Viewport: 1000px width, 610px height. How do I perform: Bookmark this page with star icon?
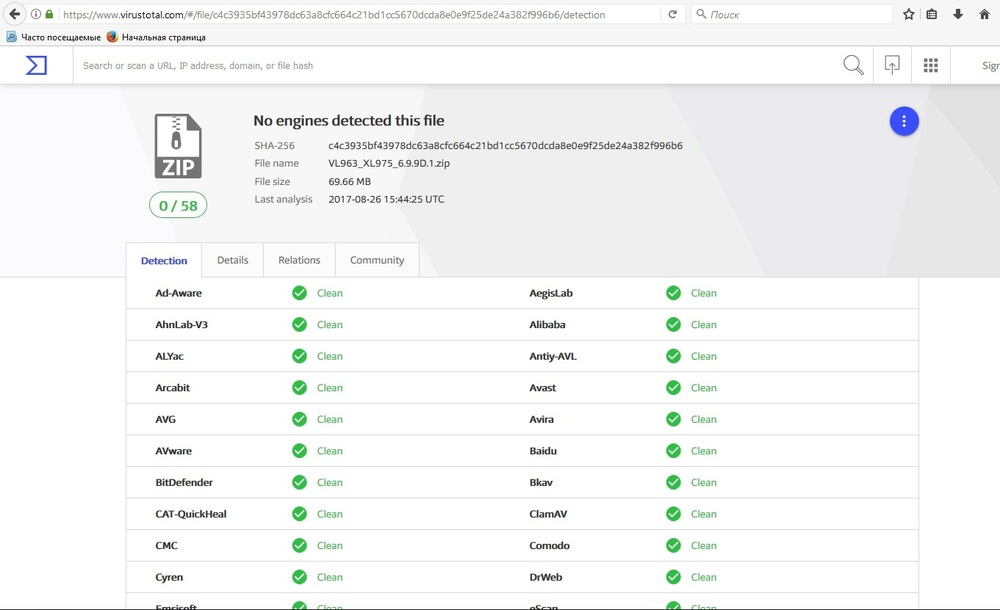pos(909,15)
